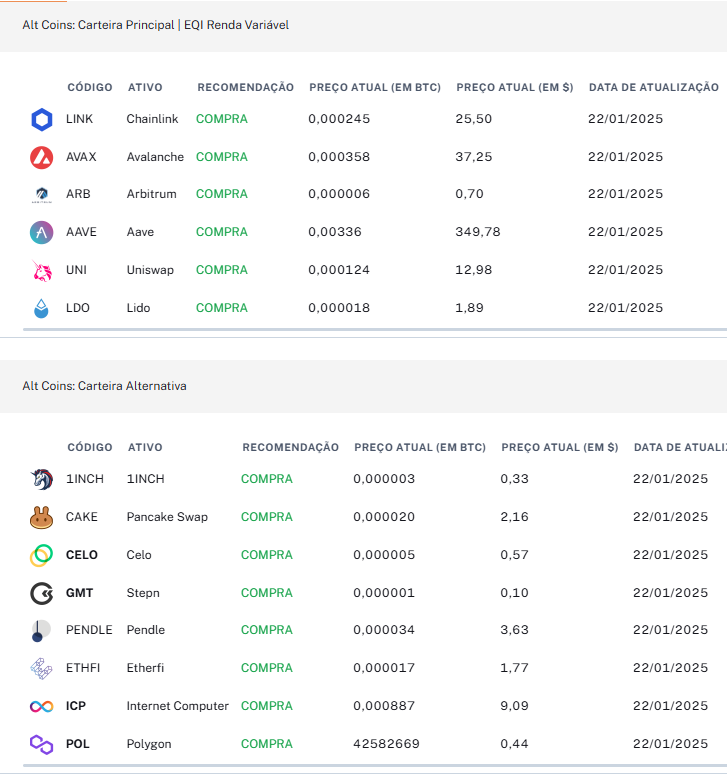Click the date in the ETHFI row
This screenshot has width=727, height=775.
coord(671,668)
